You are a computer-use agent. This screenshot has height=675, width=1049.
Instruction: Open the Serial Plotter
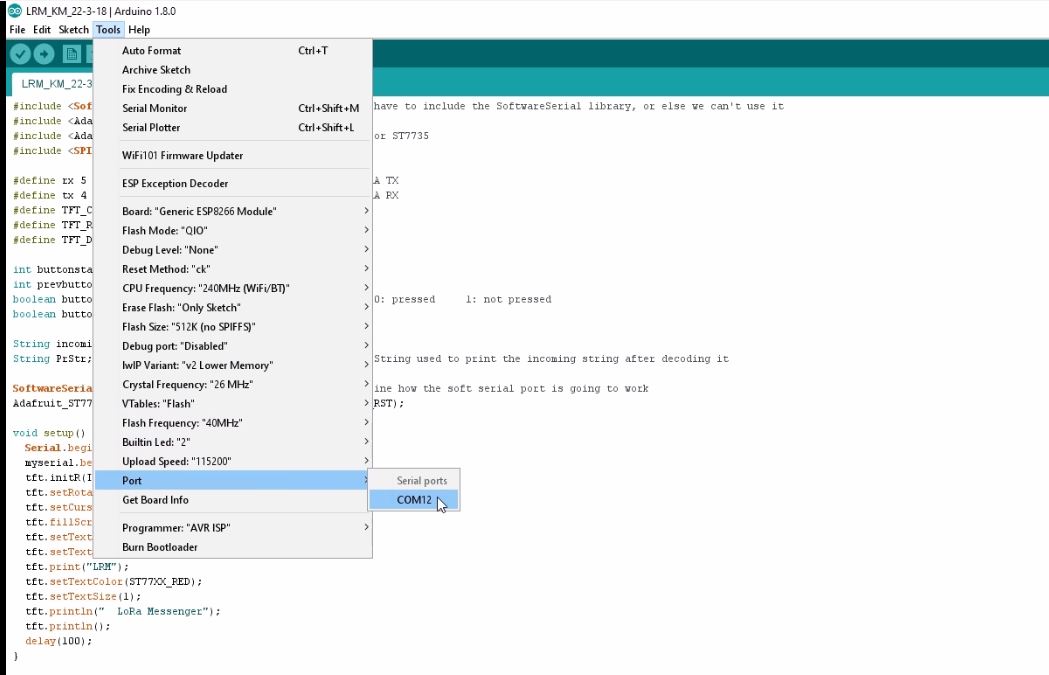click(232, 127)
